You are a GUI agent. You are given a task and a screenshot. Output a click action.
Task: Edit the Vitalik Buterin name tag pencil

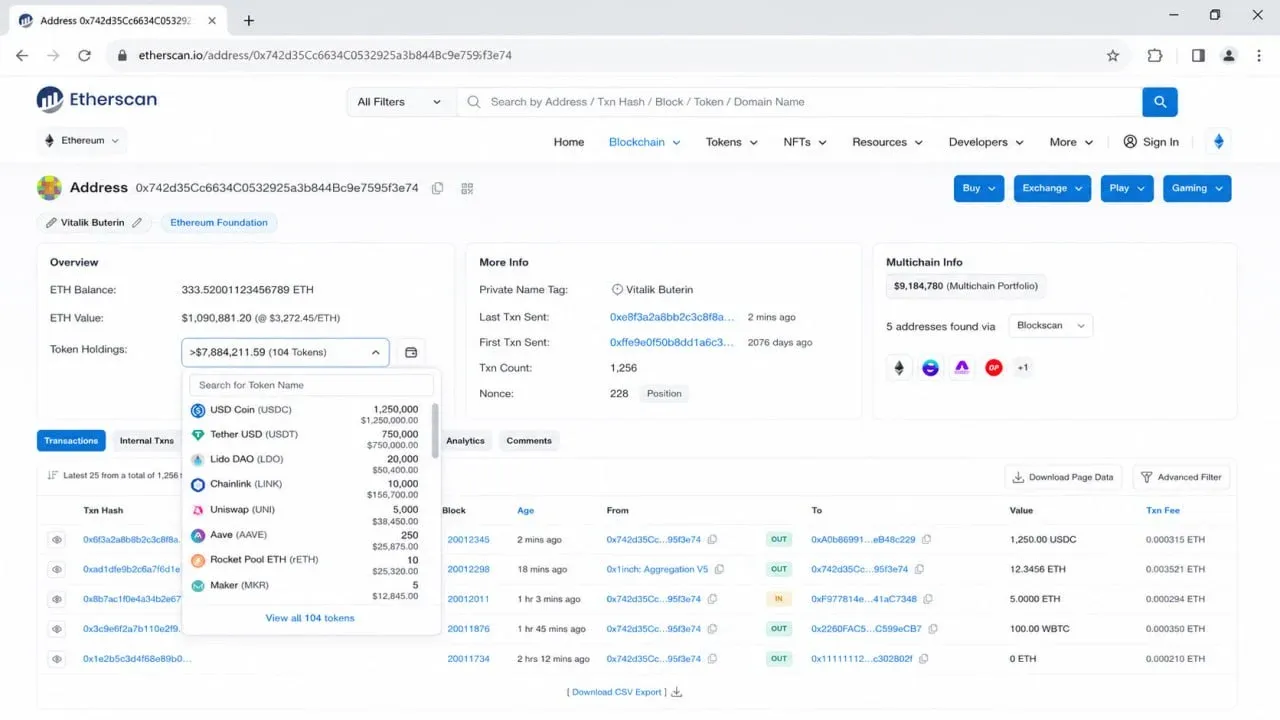(137, 223)
